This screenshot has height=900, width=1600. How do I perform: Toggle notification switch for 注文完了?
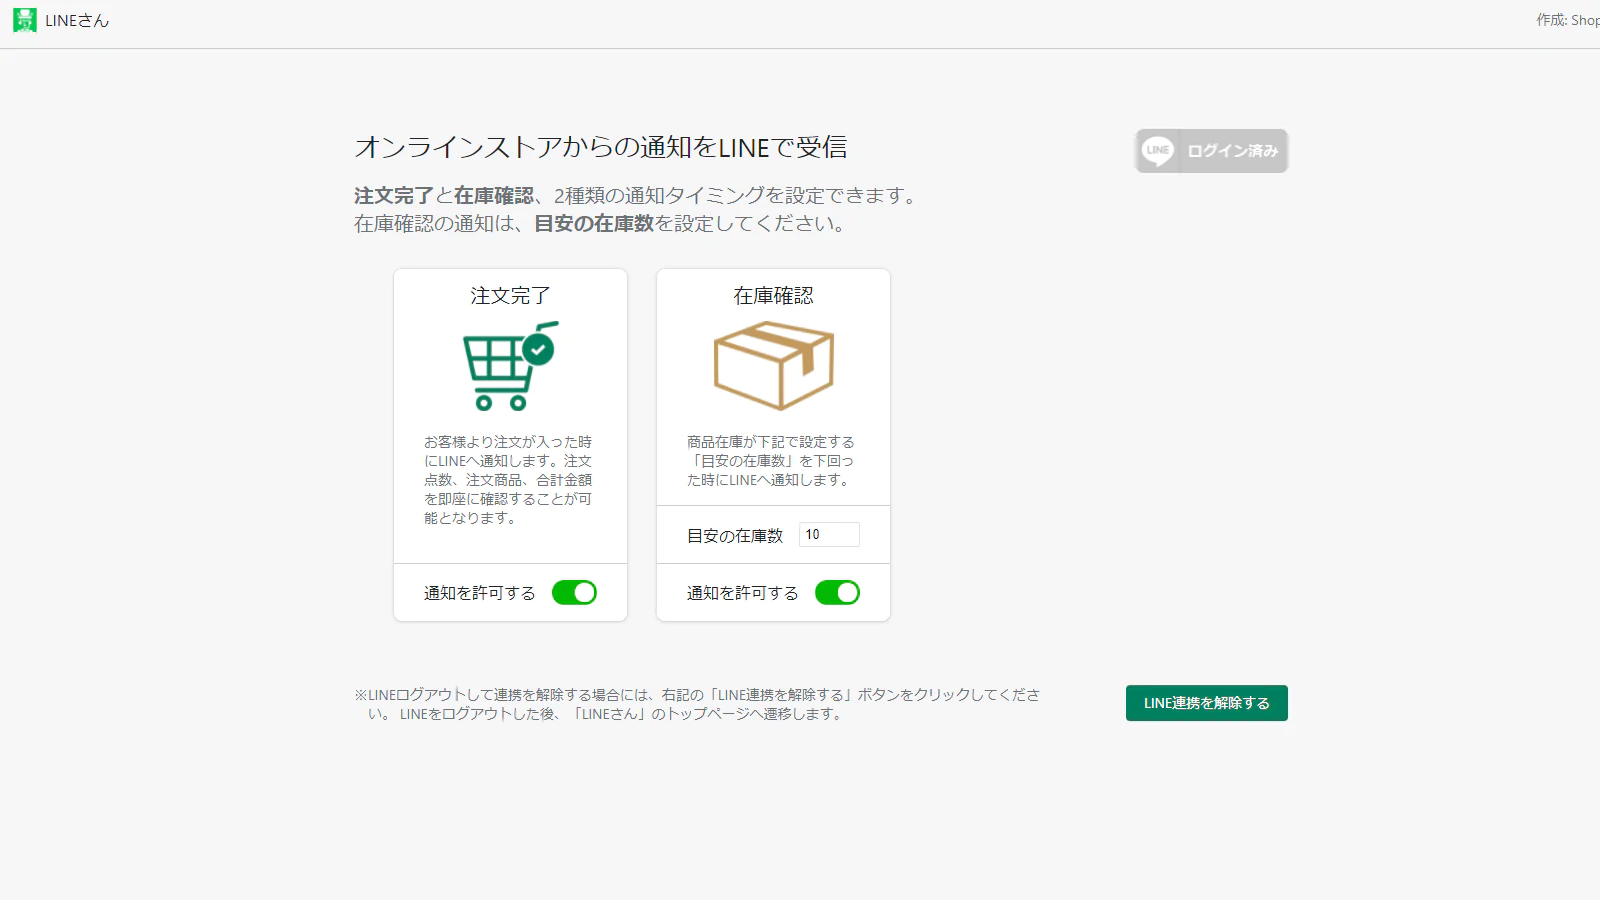tap(574, 593)
